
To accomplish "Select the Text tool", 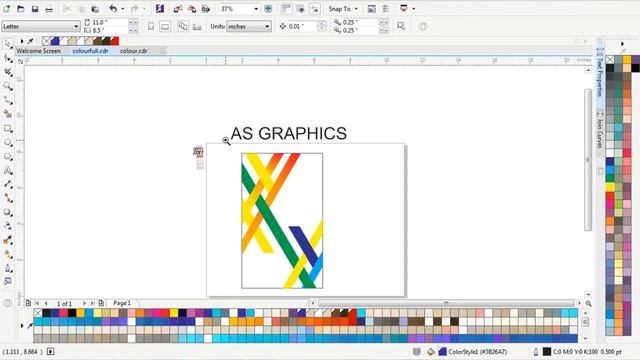I will [x=8, y=171].
